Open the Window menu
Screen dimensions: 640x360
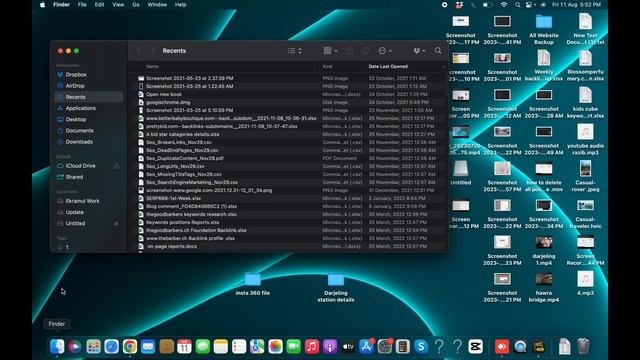point(157,5)
